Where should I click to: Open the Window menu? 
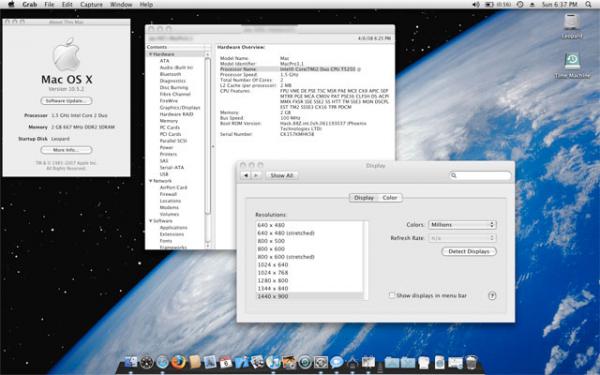(121, 5)
